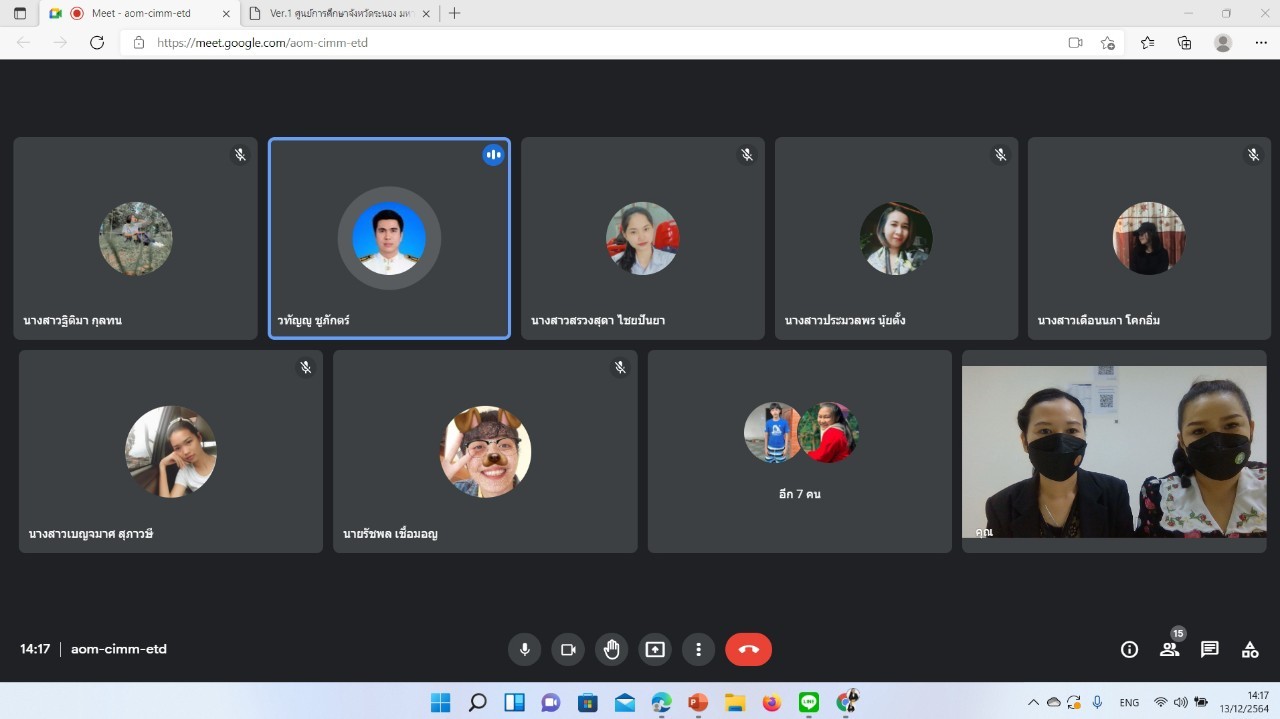Image resolution: width=1280 pixels, height=719 pixels.
Task: Open meeting details info icon
Action: coord(1129,649)
